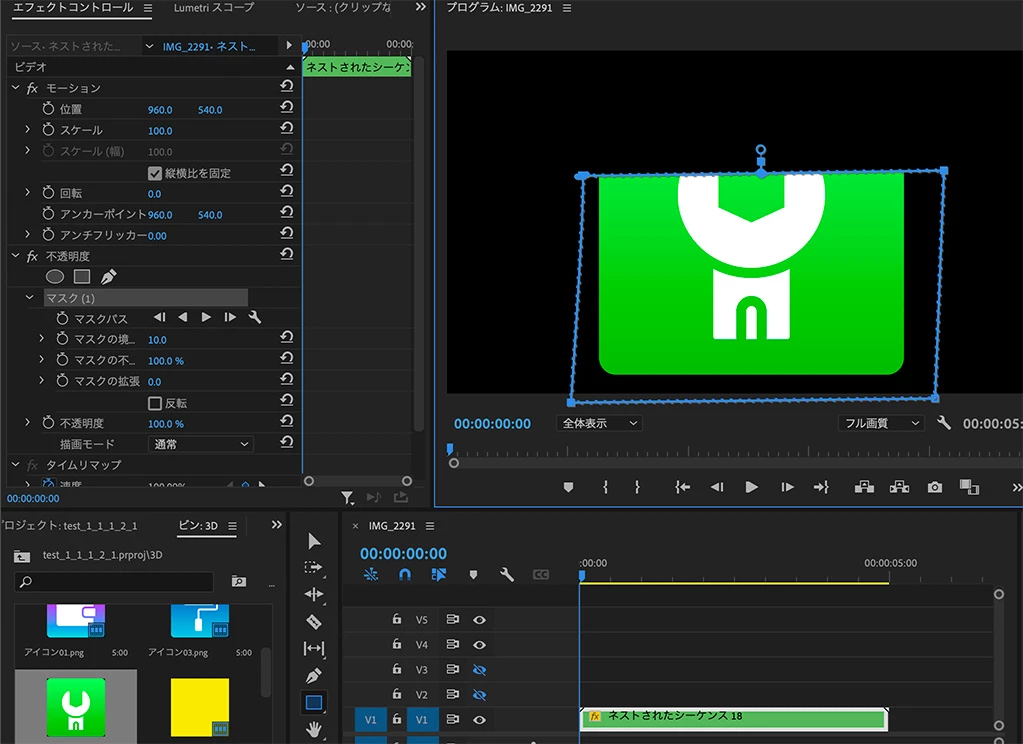Toggle the timeline snap magnet icon
Image resolution: width=1023 pixels, height=744 pixels.
point(405,575)
